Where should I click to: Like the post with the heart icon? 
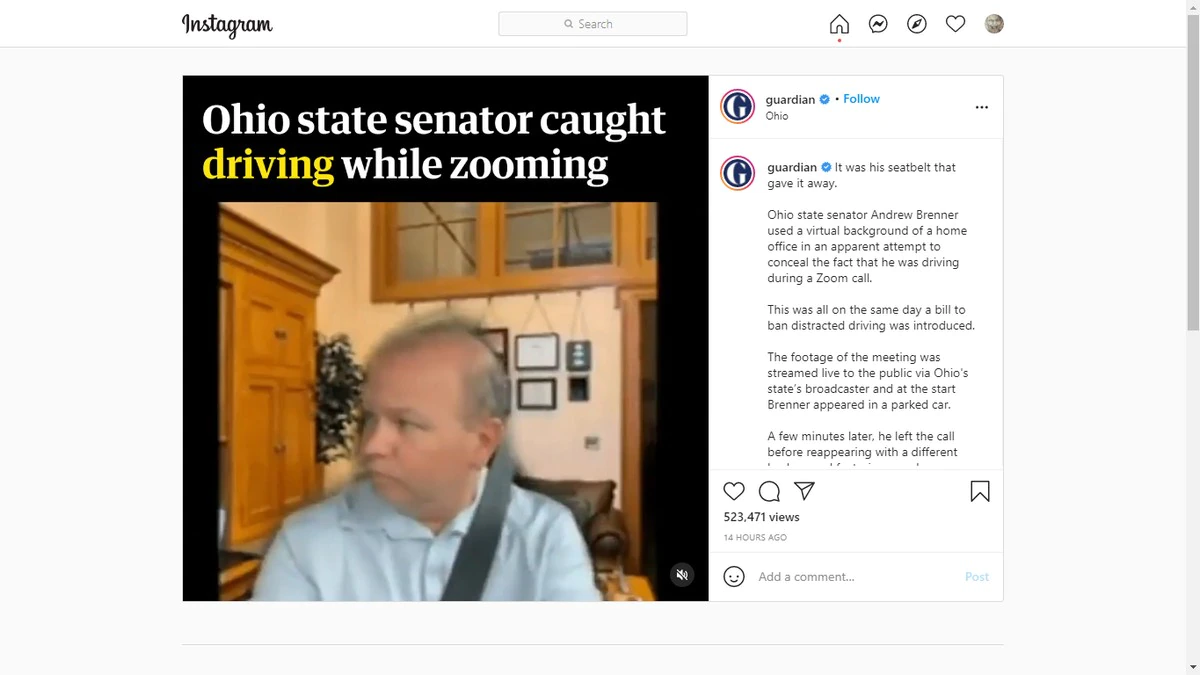734,491
